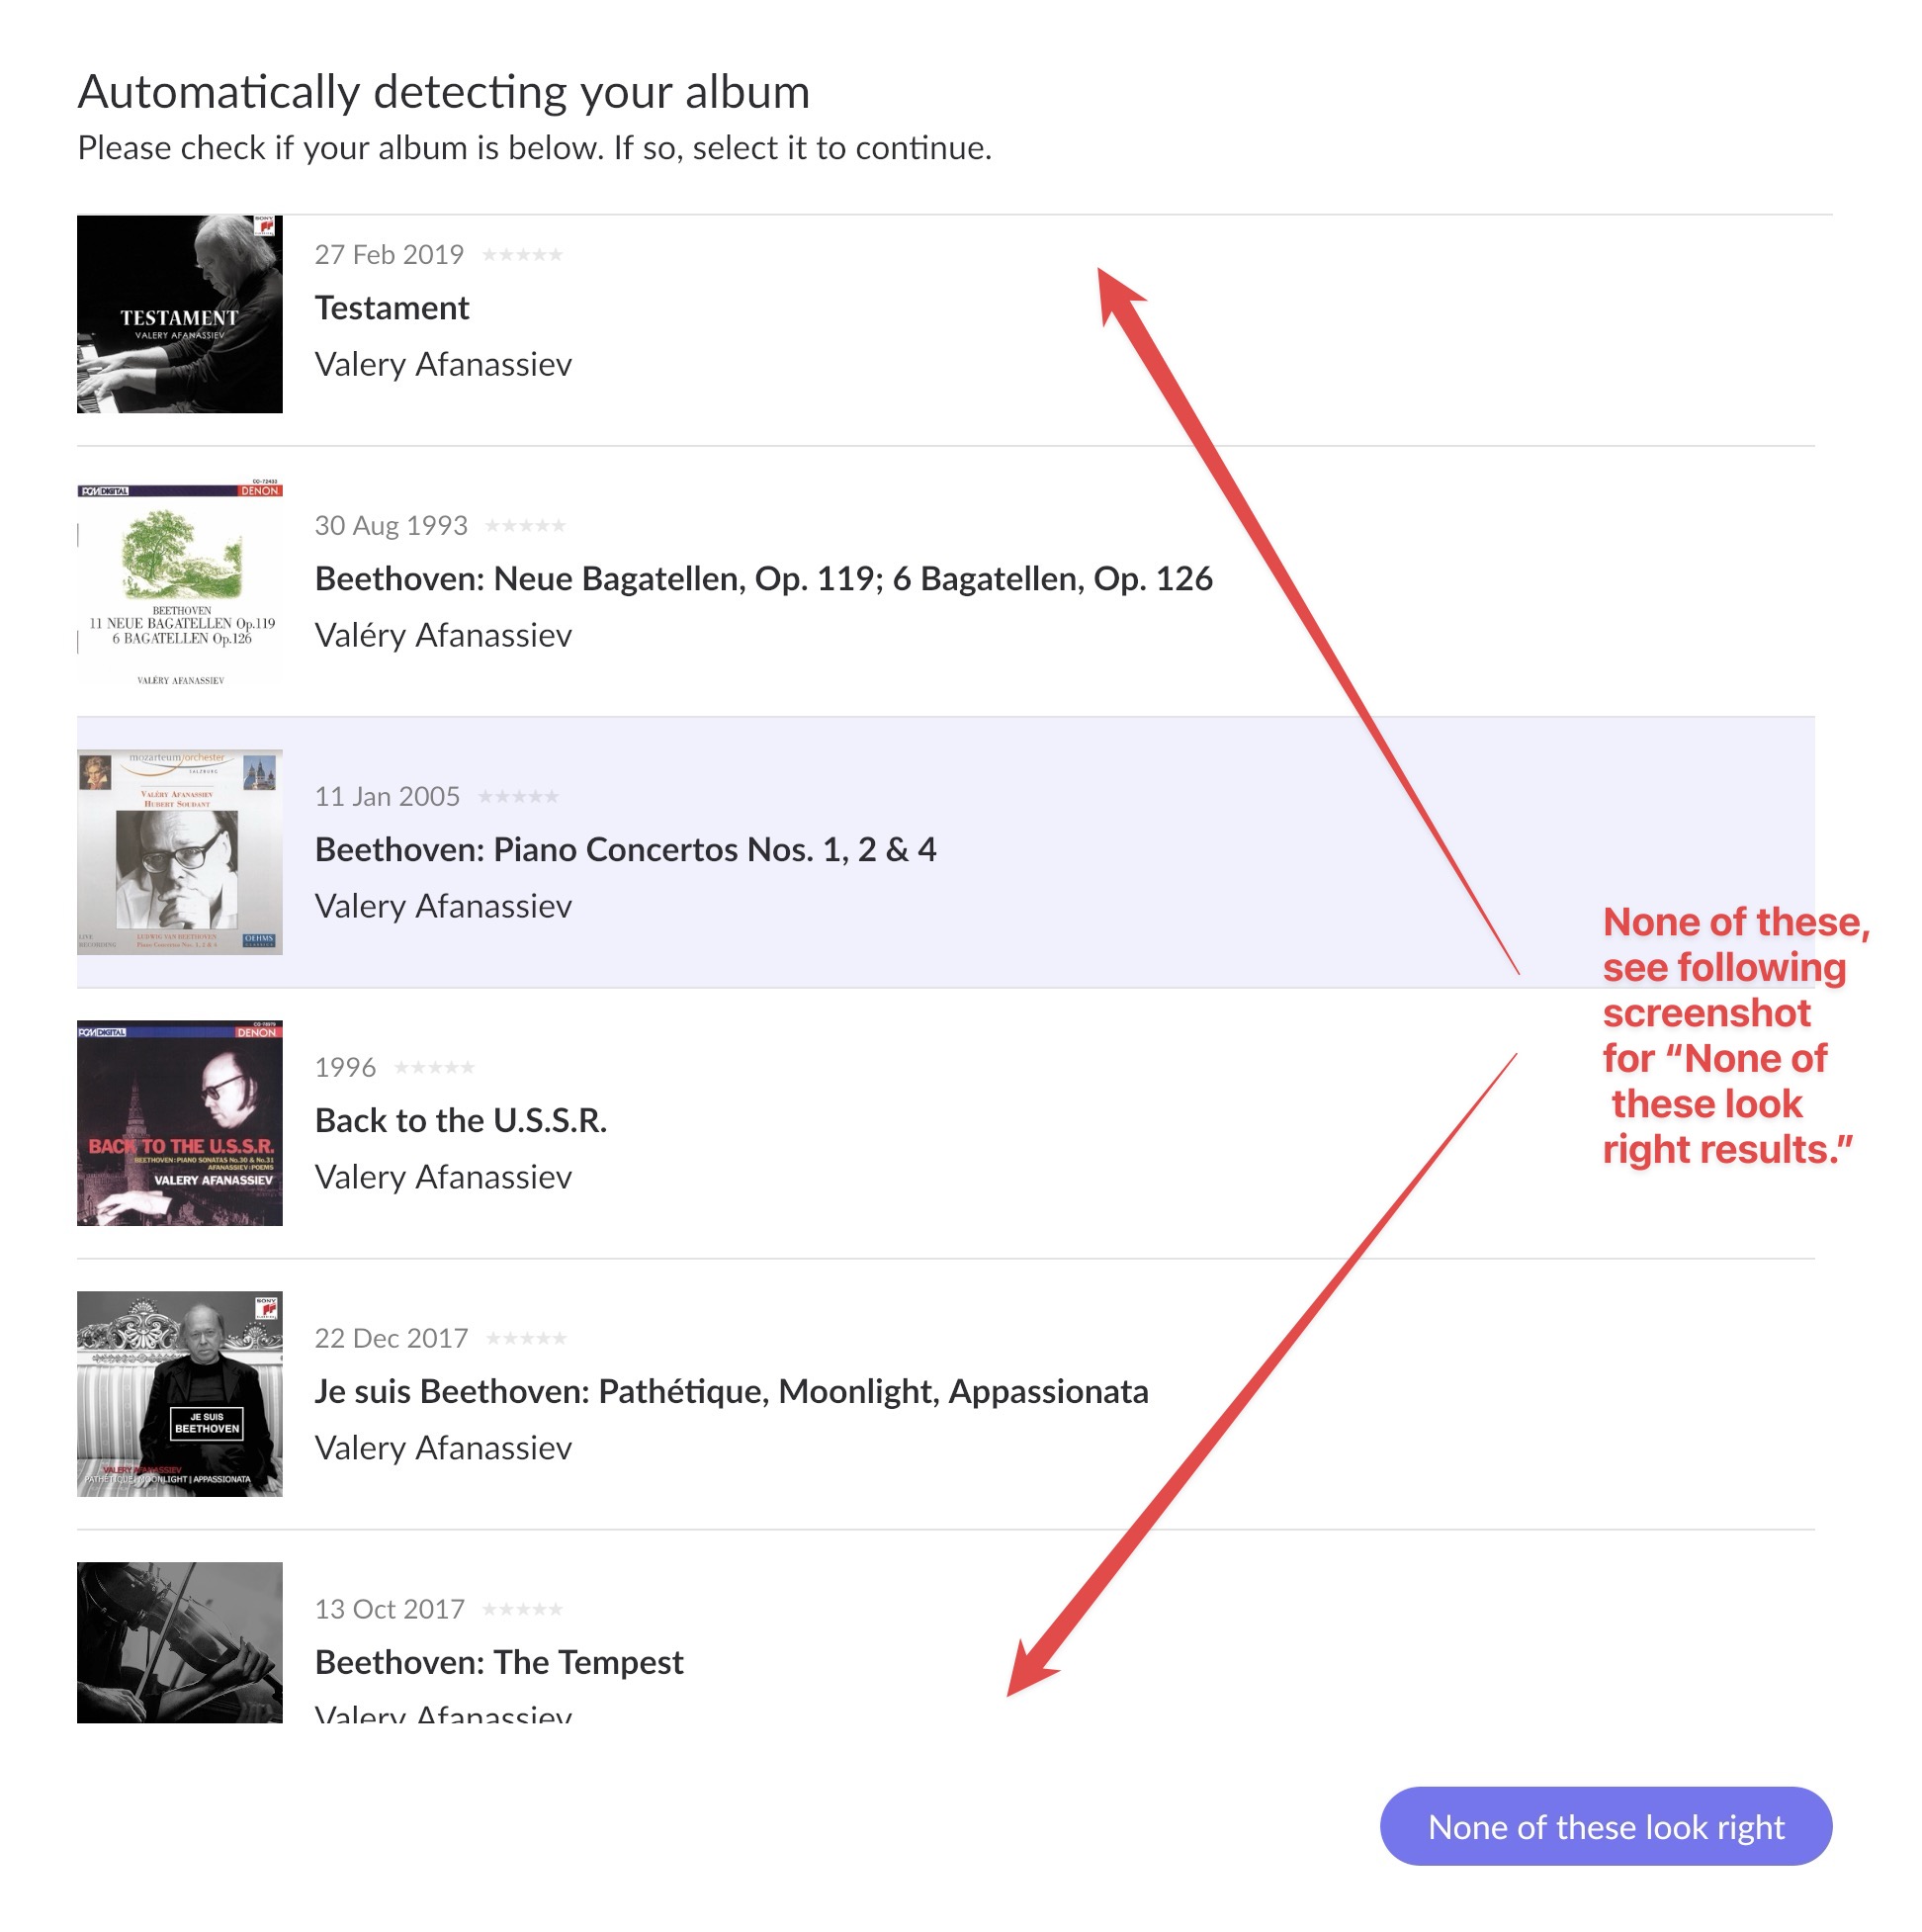The width and height of the screenshot is (1922, 1932).
Task: Select the Testament album cover thumbnail
Action: click(180, 314)
